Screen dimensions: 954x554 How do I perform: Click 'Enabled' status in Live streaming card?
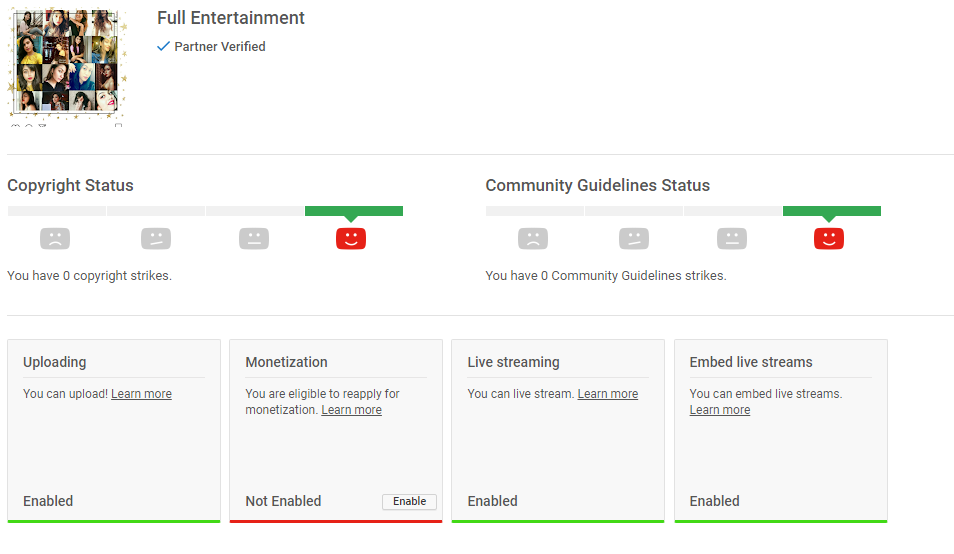[x=493, y=501]
